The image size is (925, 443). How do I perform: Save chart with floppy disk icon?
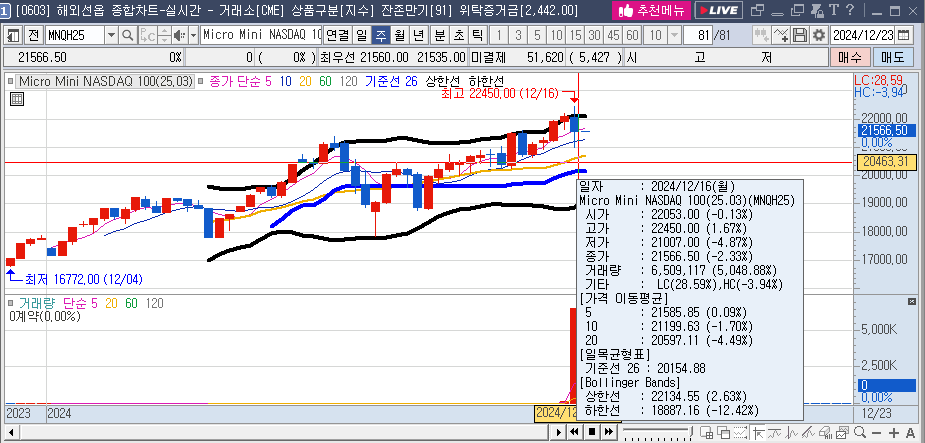(x=800, y=35)
